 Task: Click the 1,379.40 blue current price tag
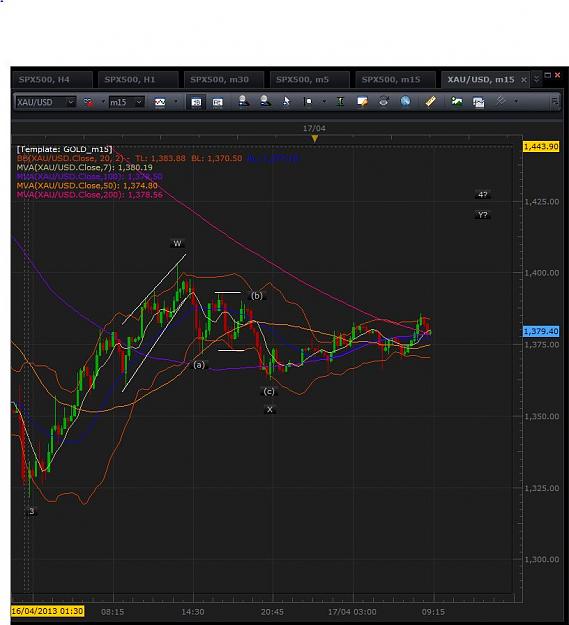pos(541,331)
